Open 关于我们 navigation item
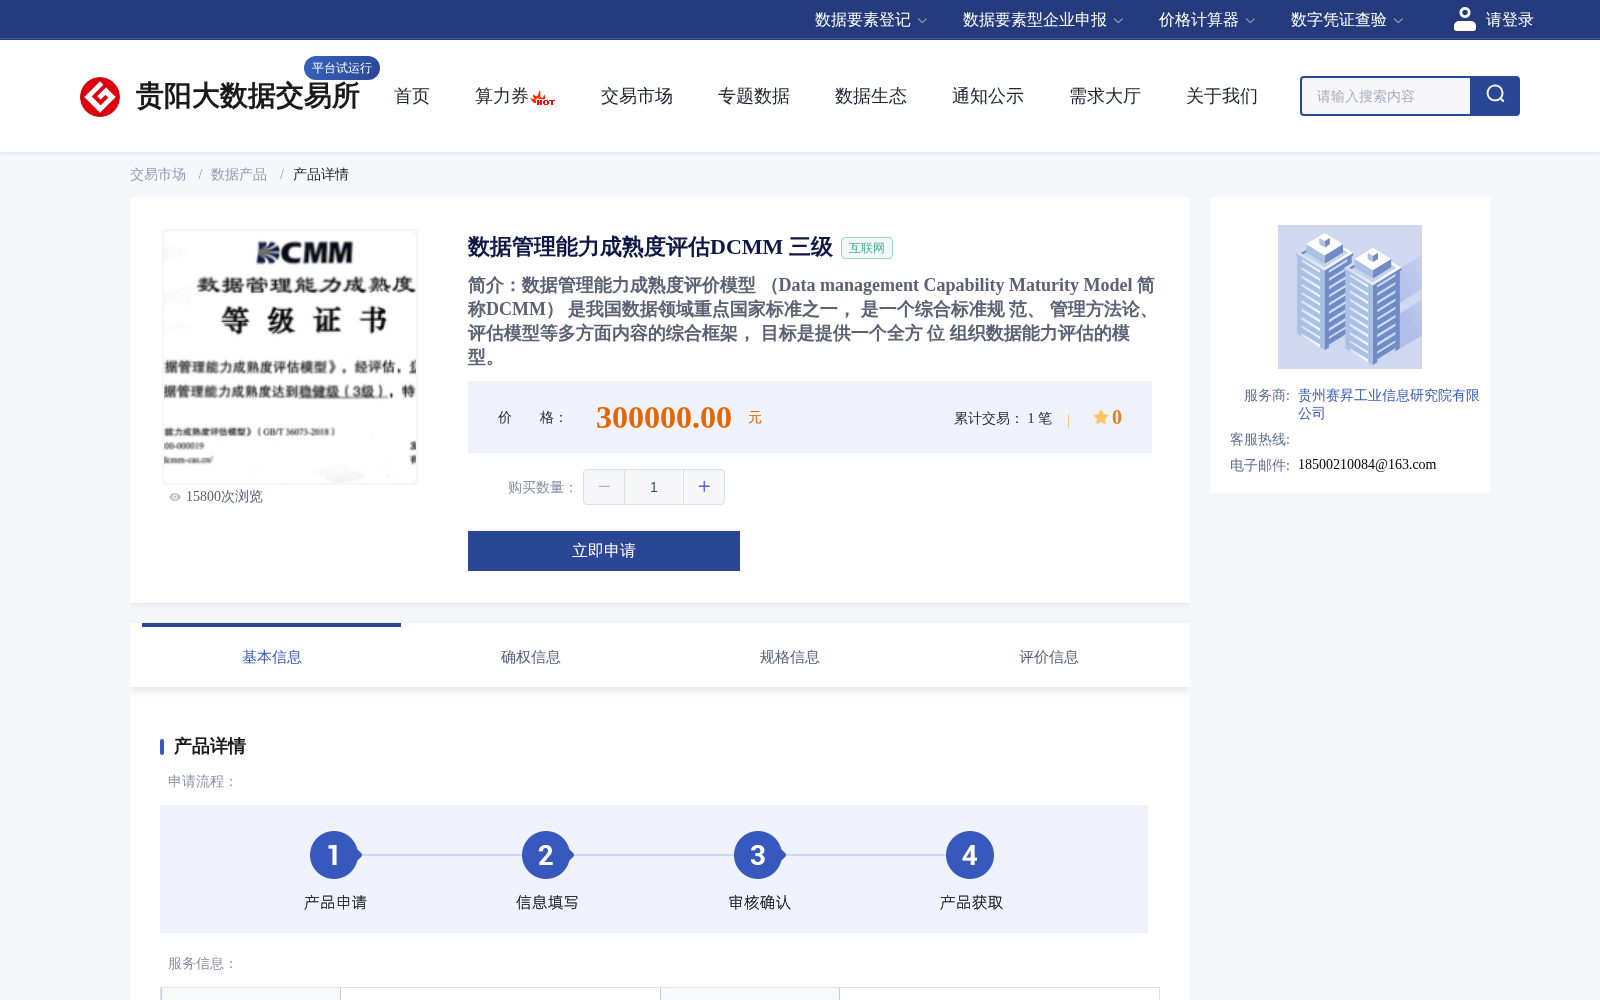1600x1000 pixels. 1222,96
